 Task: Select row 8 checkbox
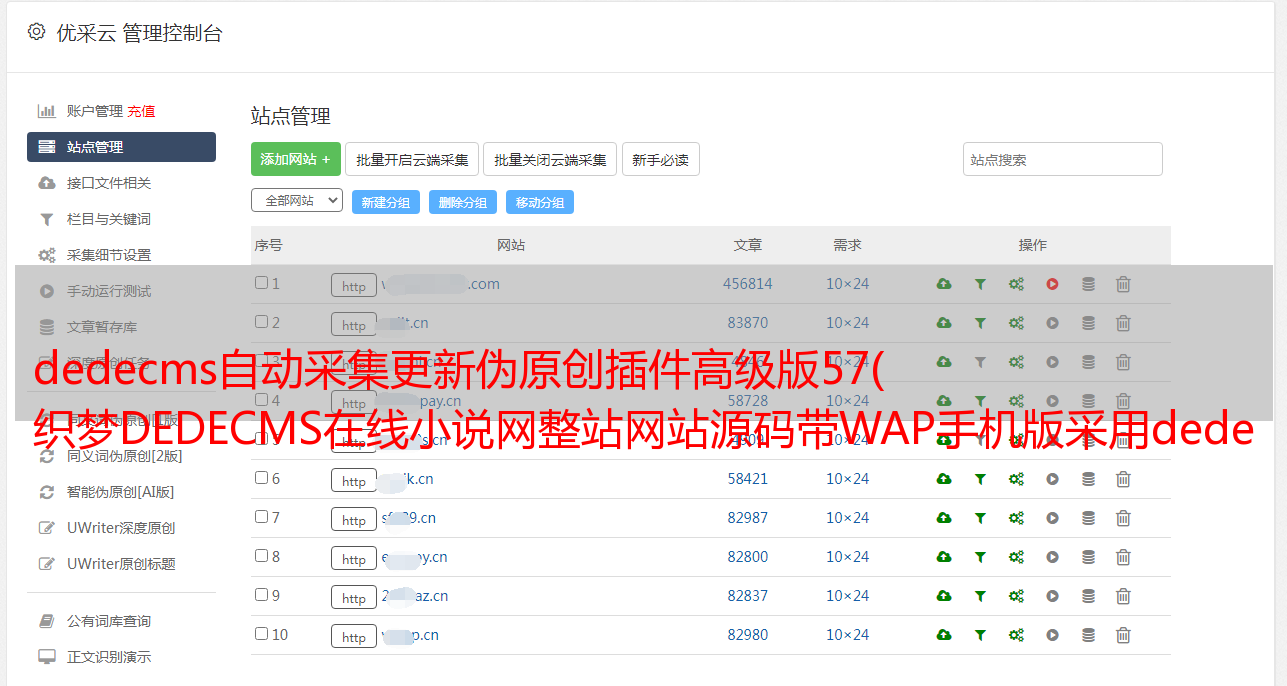(261, 556)
